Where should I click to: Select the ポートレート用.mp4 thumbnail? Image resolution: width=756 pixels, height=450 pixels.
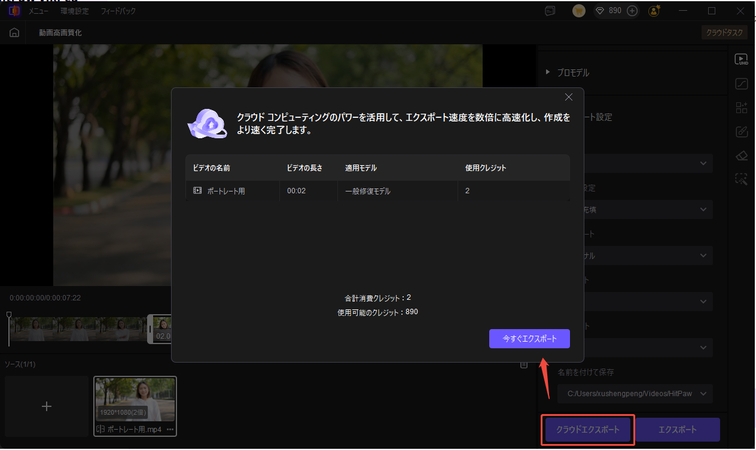[135, 400]
